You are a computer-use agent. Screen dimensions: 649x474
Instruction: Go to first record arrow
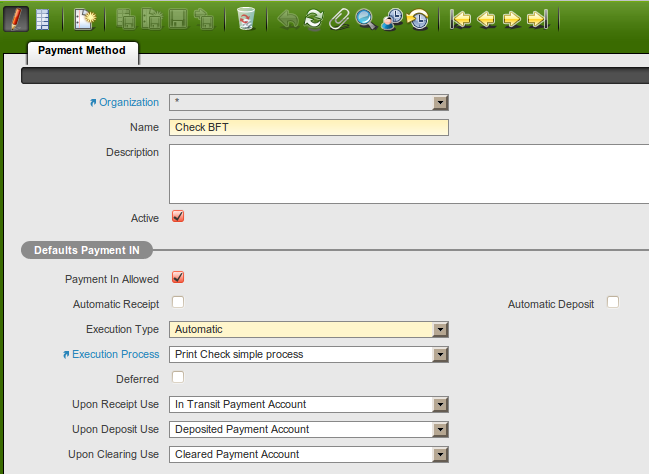point(460,19)
